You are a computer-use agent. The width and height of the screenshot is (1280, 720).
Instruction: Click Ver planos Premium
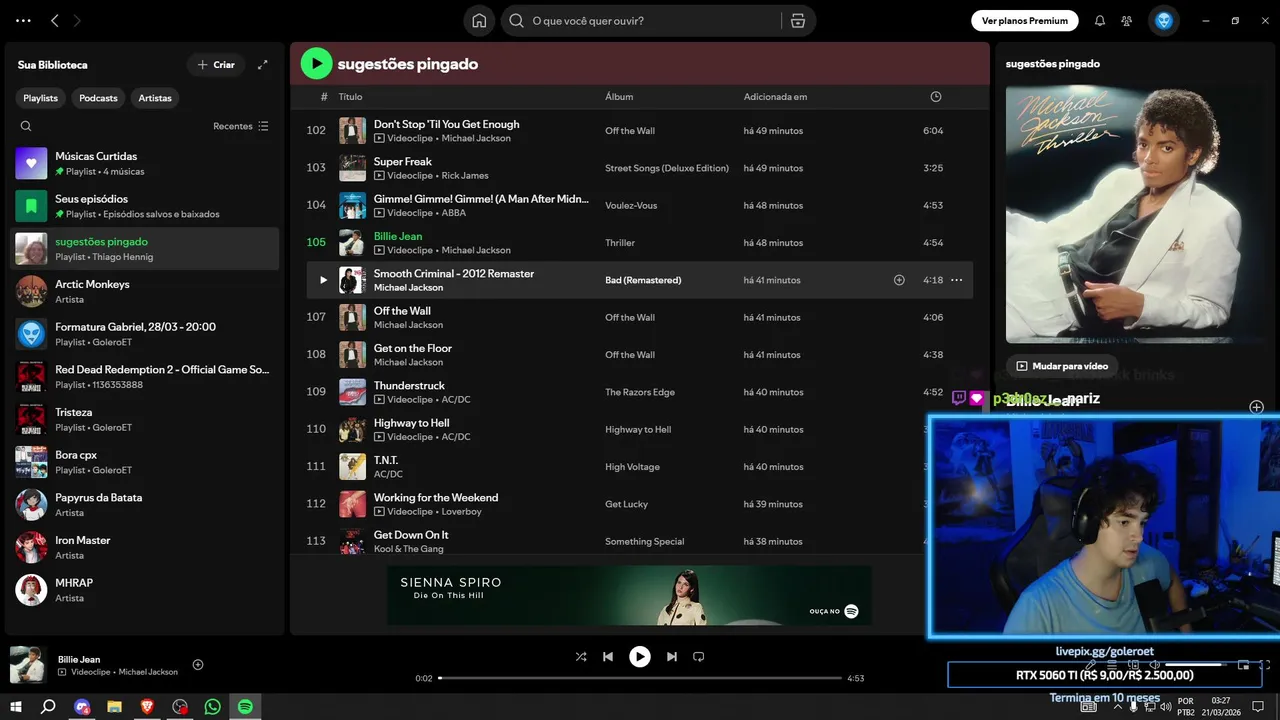(1025, 21)
